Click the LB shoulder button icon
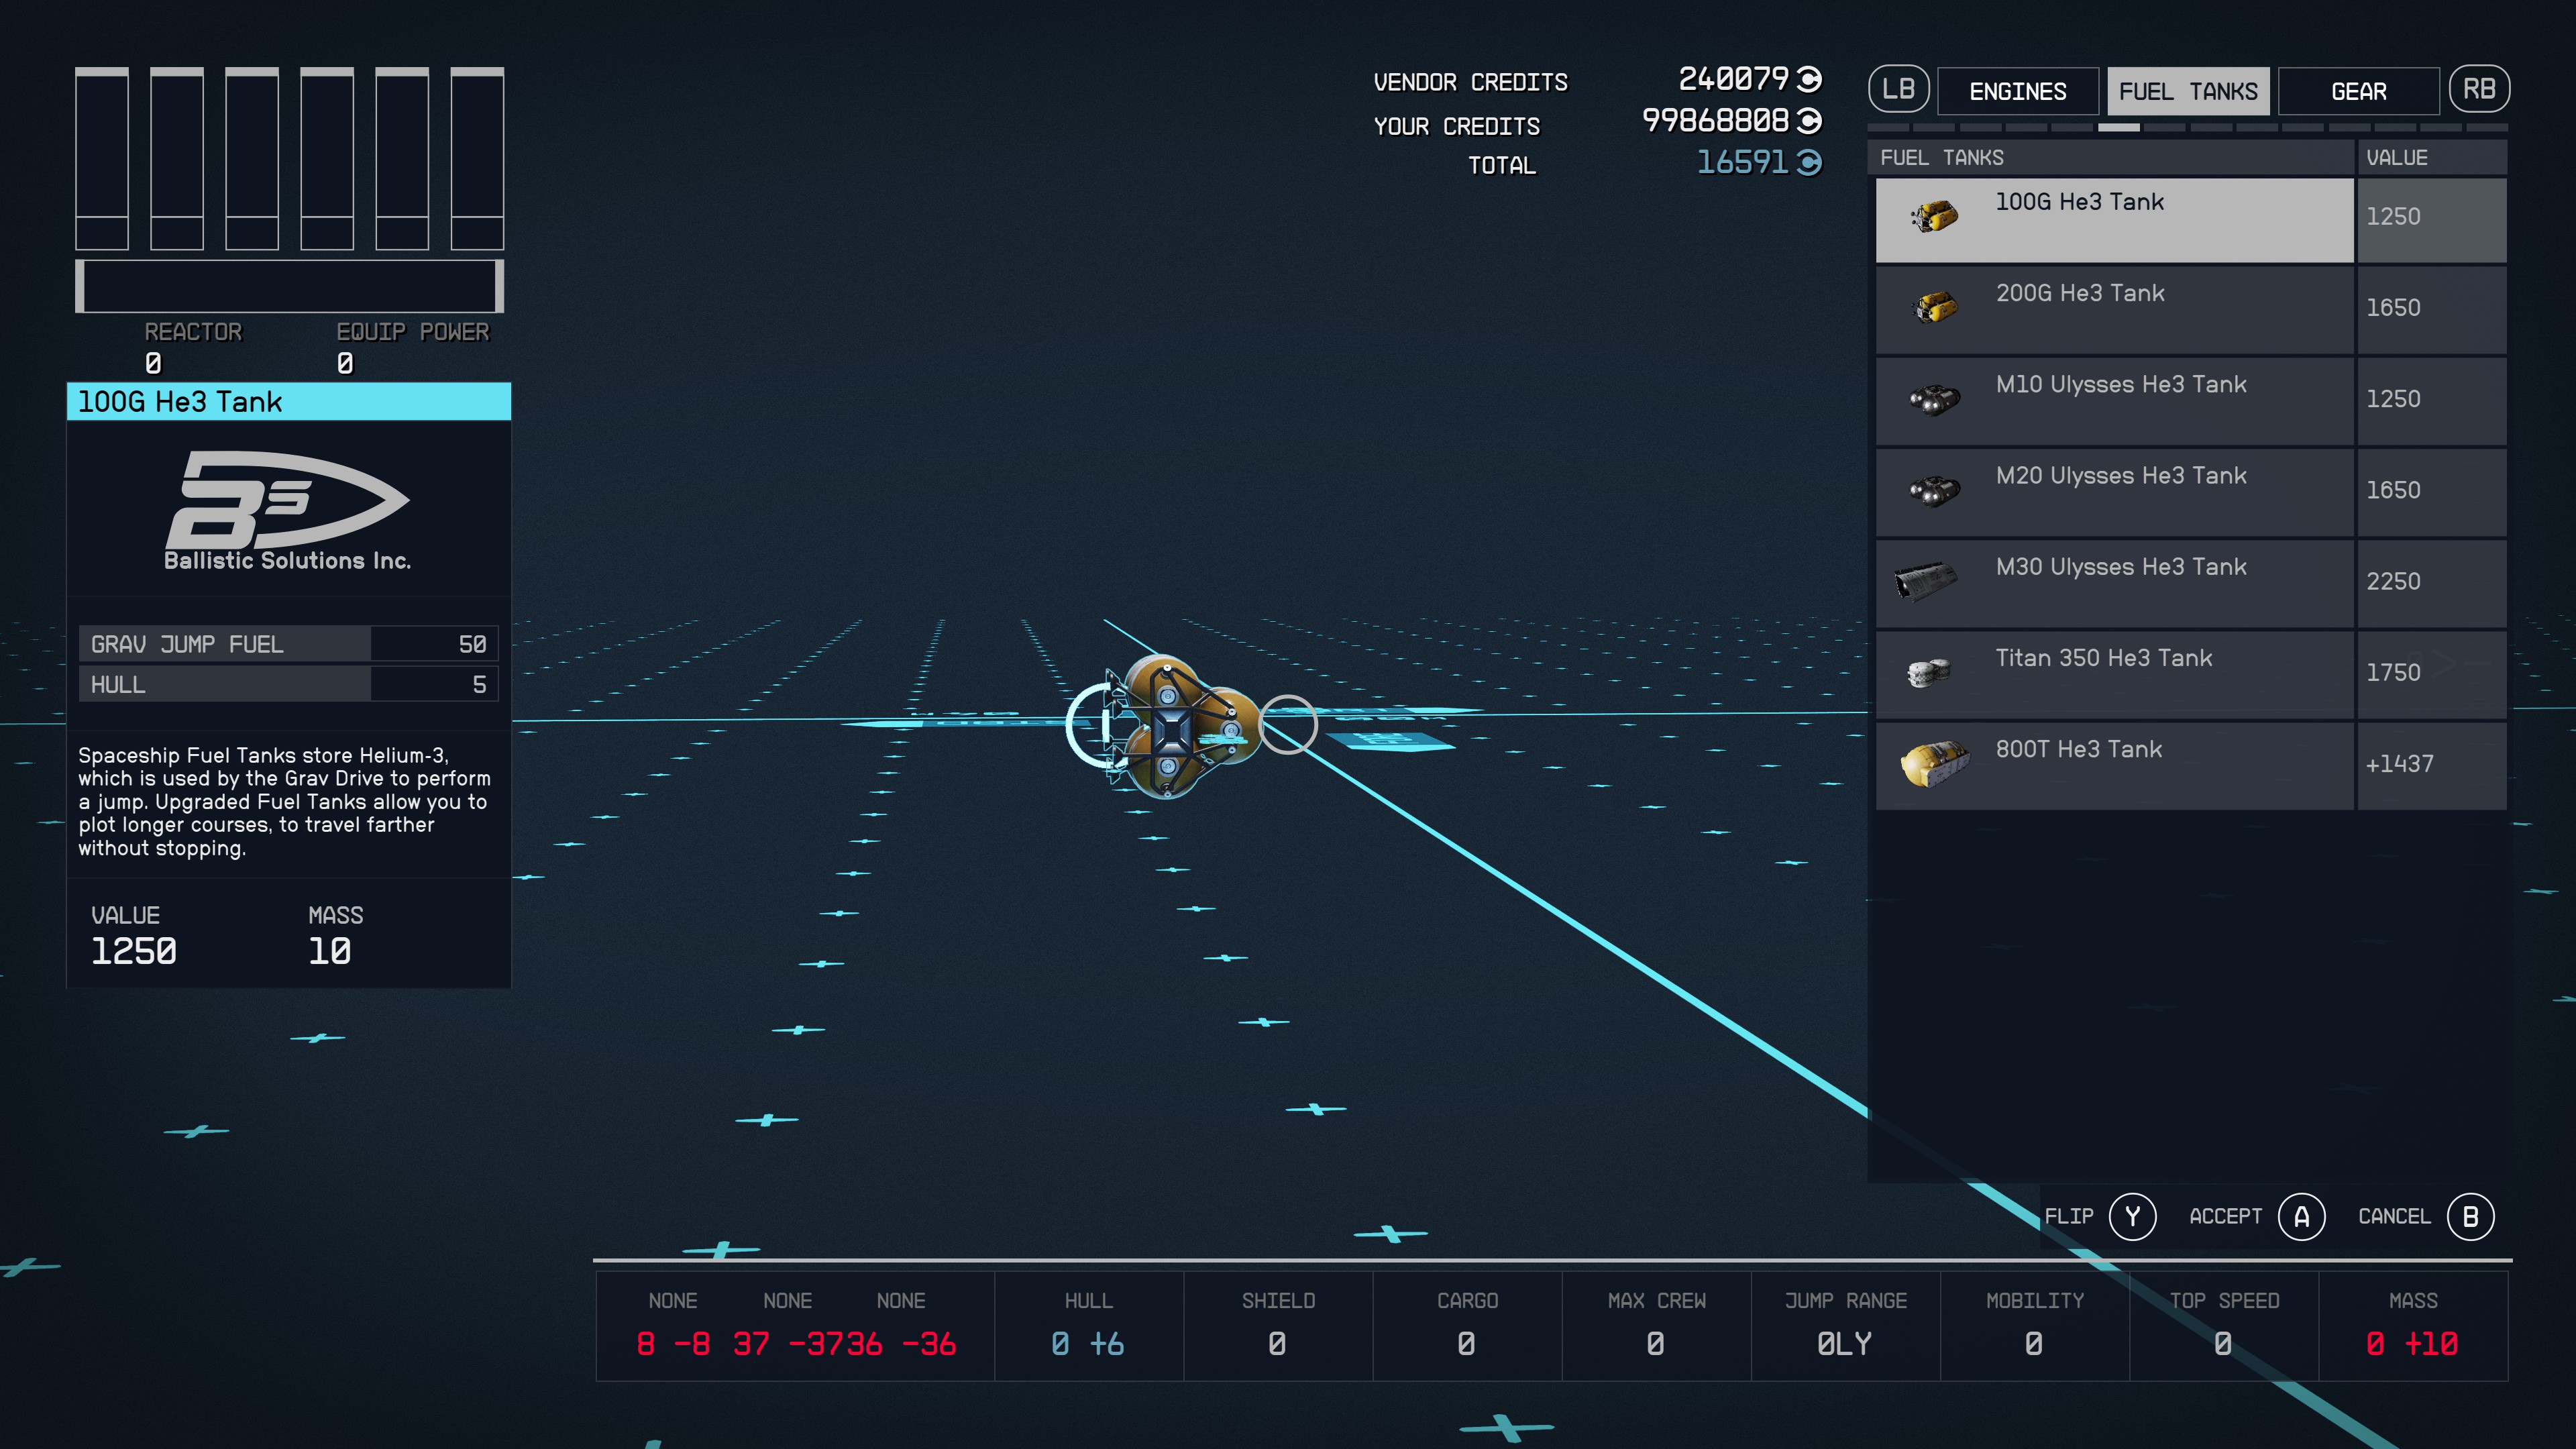2576x1449 pixels. pos(1898,89)
